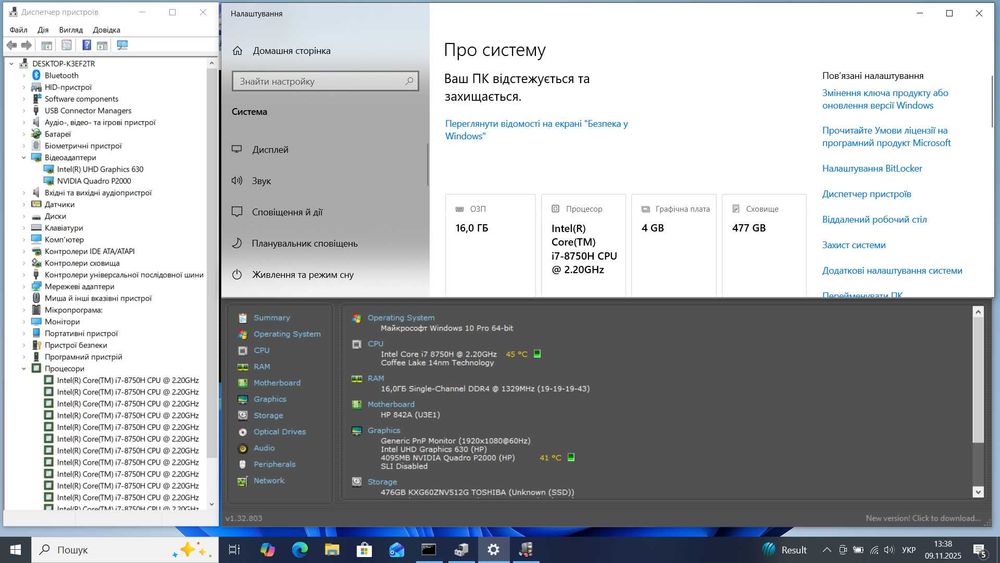Open the Peripherals icon in Speccy sidebar
The image size is (1000, 563).
[242, 465]
